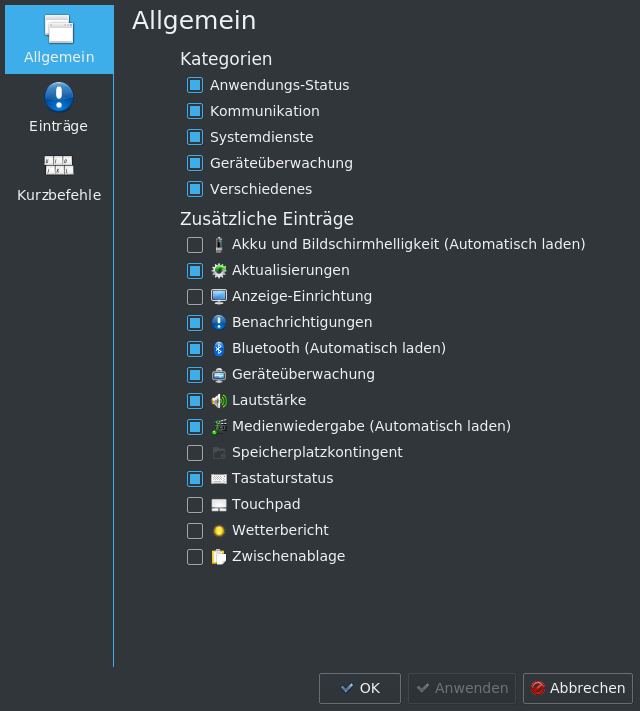Uncheck Geräteüberwachung under Zusätzliche Einträge
640x711 pixels.
(195, 375)
